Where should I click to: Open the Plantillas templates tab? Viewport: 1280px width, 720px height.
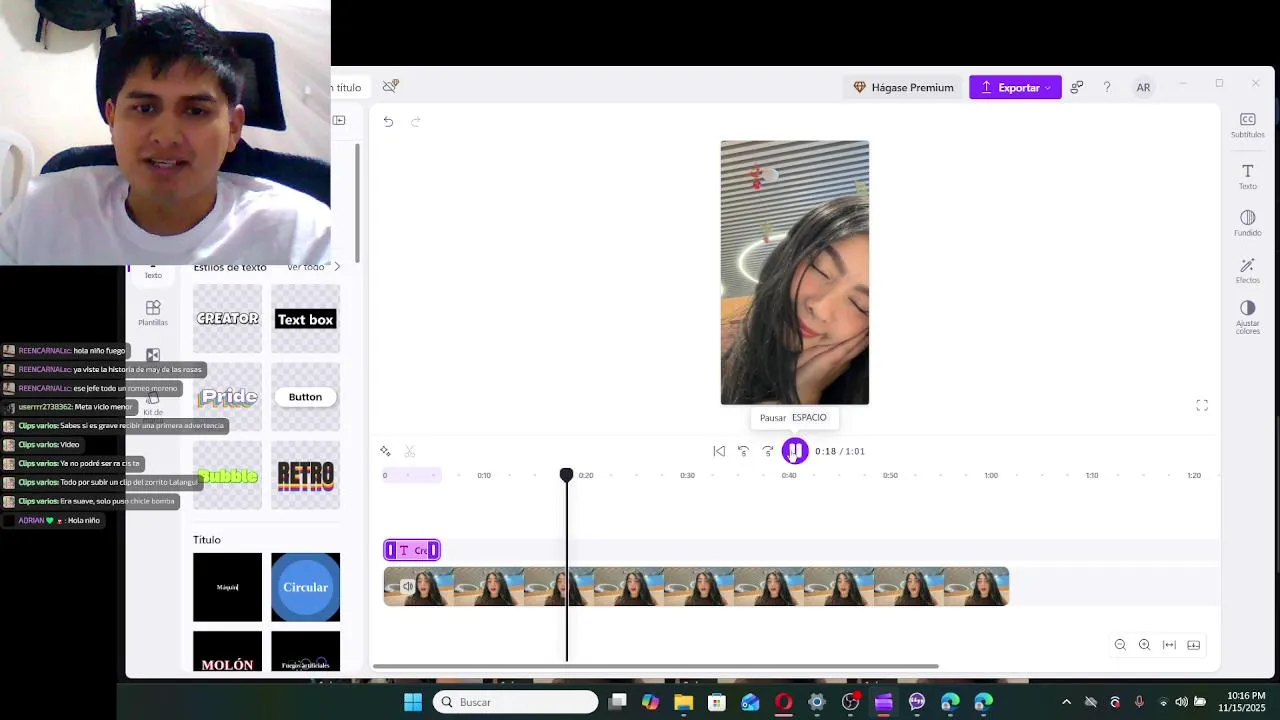click(153, 313)
